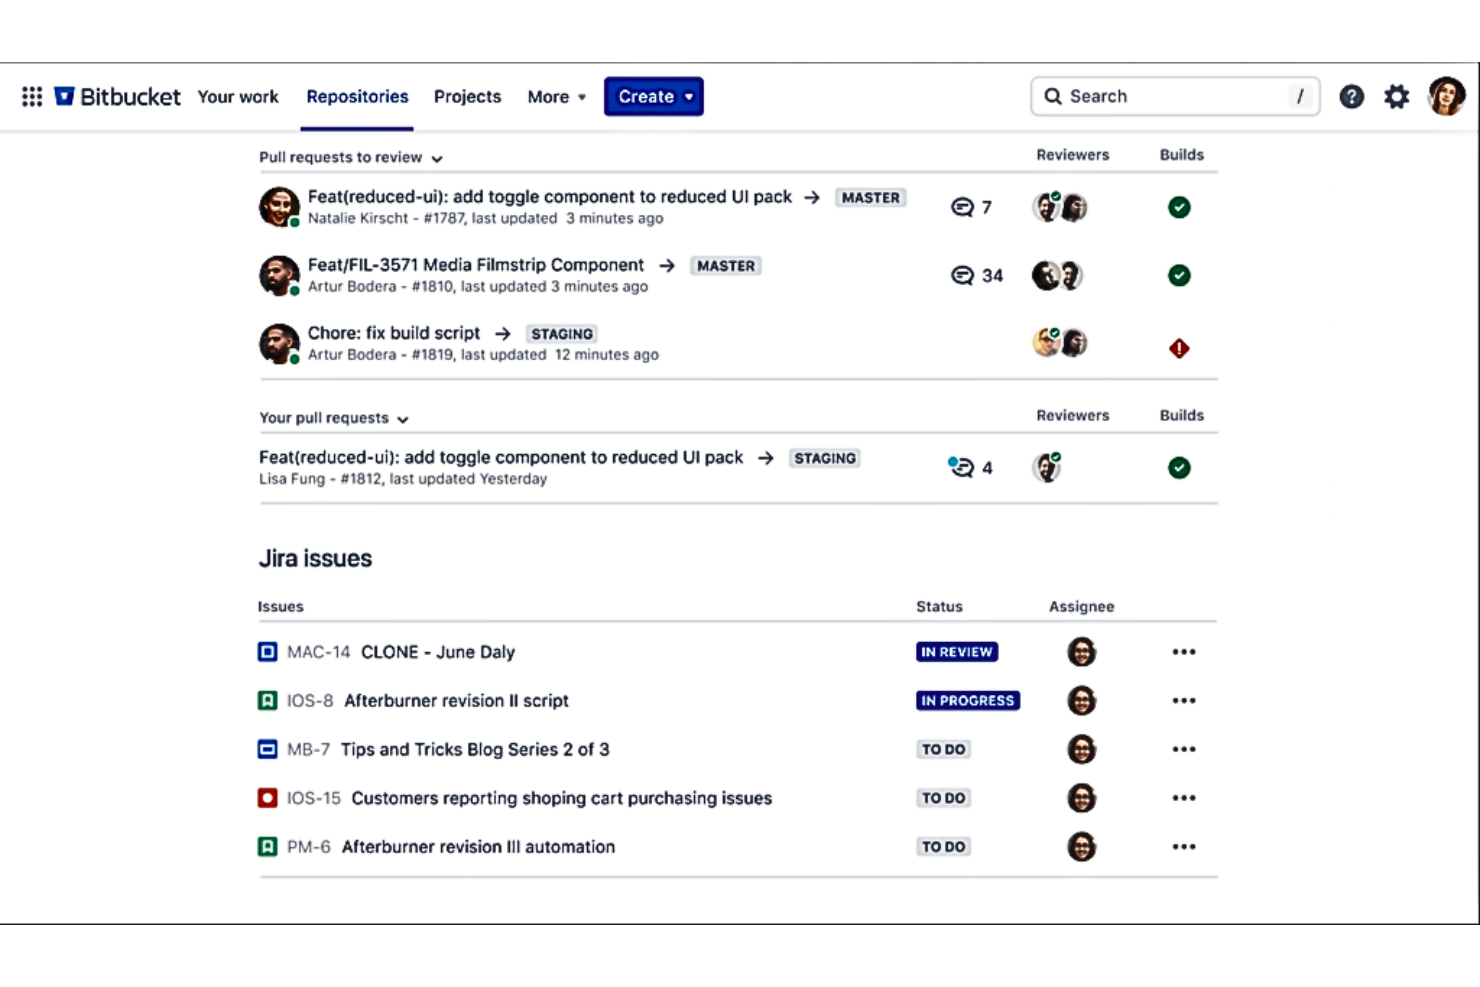Screen dimensions: 1480x987
Task: Click reviewer avatars for PR #1819
Action: click(x=1060, y=342)
